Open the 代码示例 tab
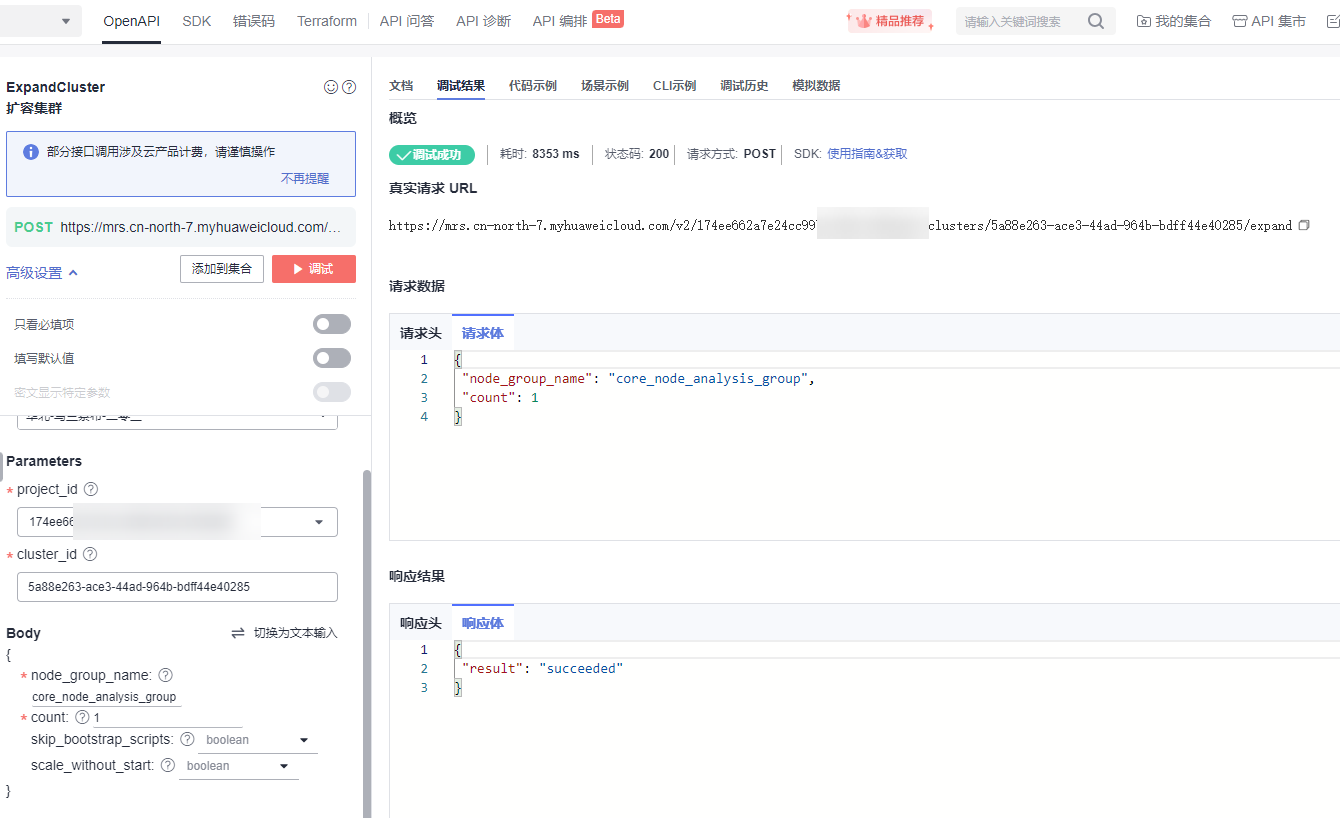1340x818 pixels. tap(533, 86)
